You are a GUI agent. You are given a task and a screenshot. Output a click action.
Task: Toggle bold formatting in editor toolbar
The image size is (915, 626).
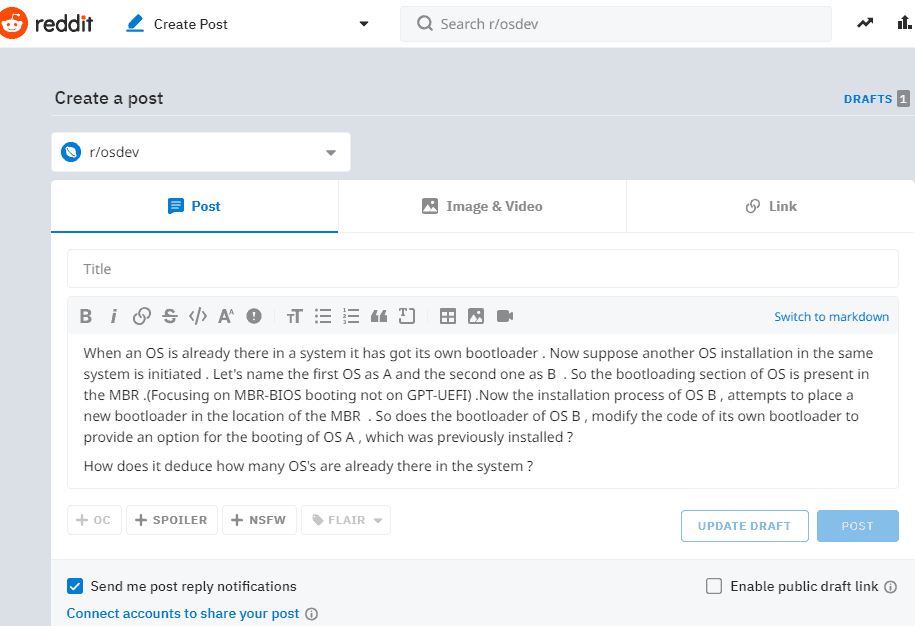[x=86, y=316]
